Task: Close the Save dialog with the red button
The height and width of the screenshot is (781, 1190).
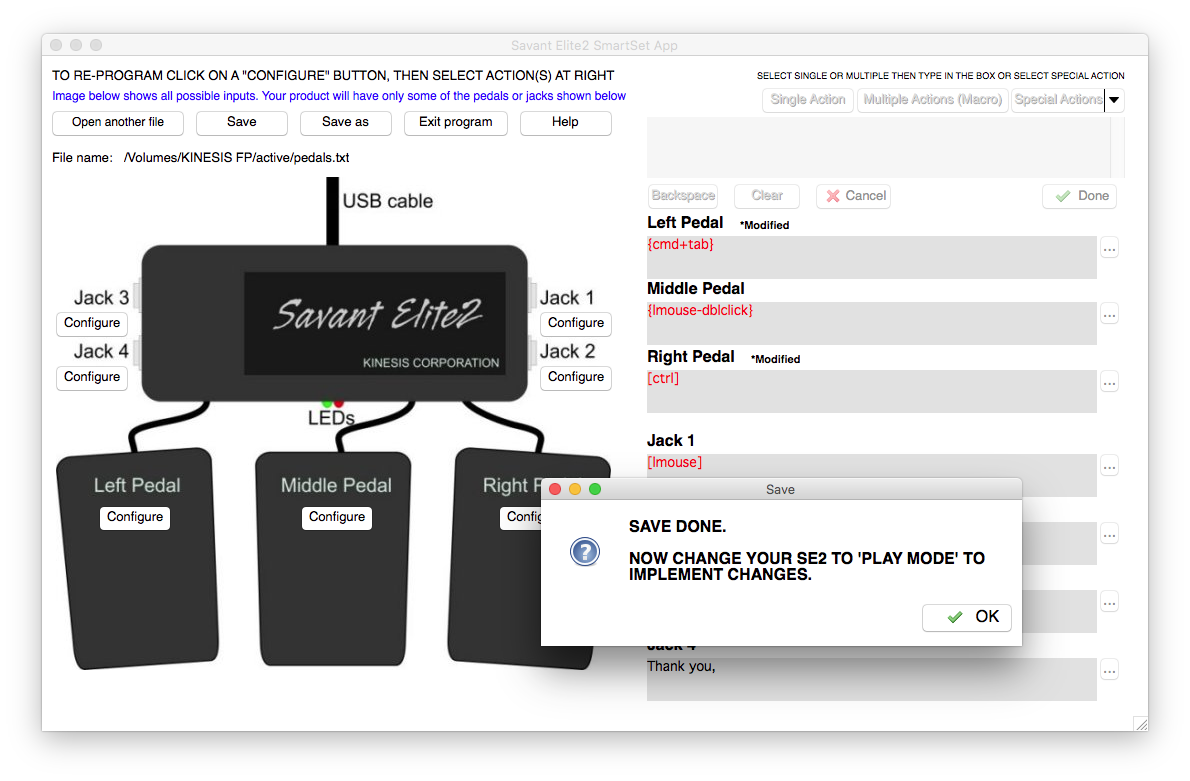Action: point(555,490)
